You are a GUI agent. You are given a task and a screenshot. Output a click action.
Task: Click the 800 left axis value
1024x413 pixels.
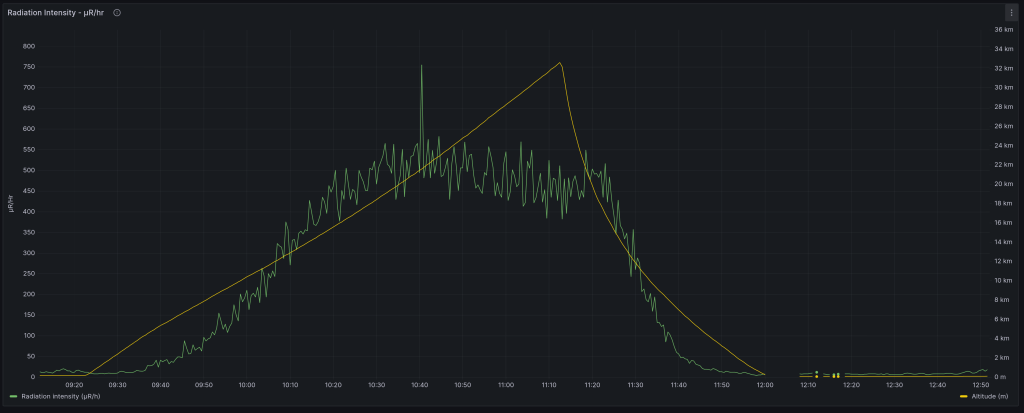click(x=29, y=46)
